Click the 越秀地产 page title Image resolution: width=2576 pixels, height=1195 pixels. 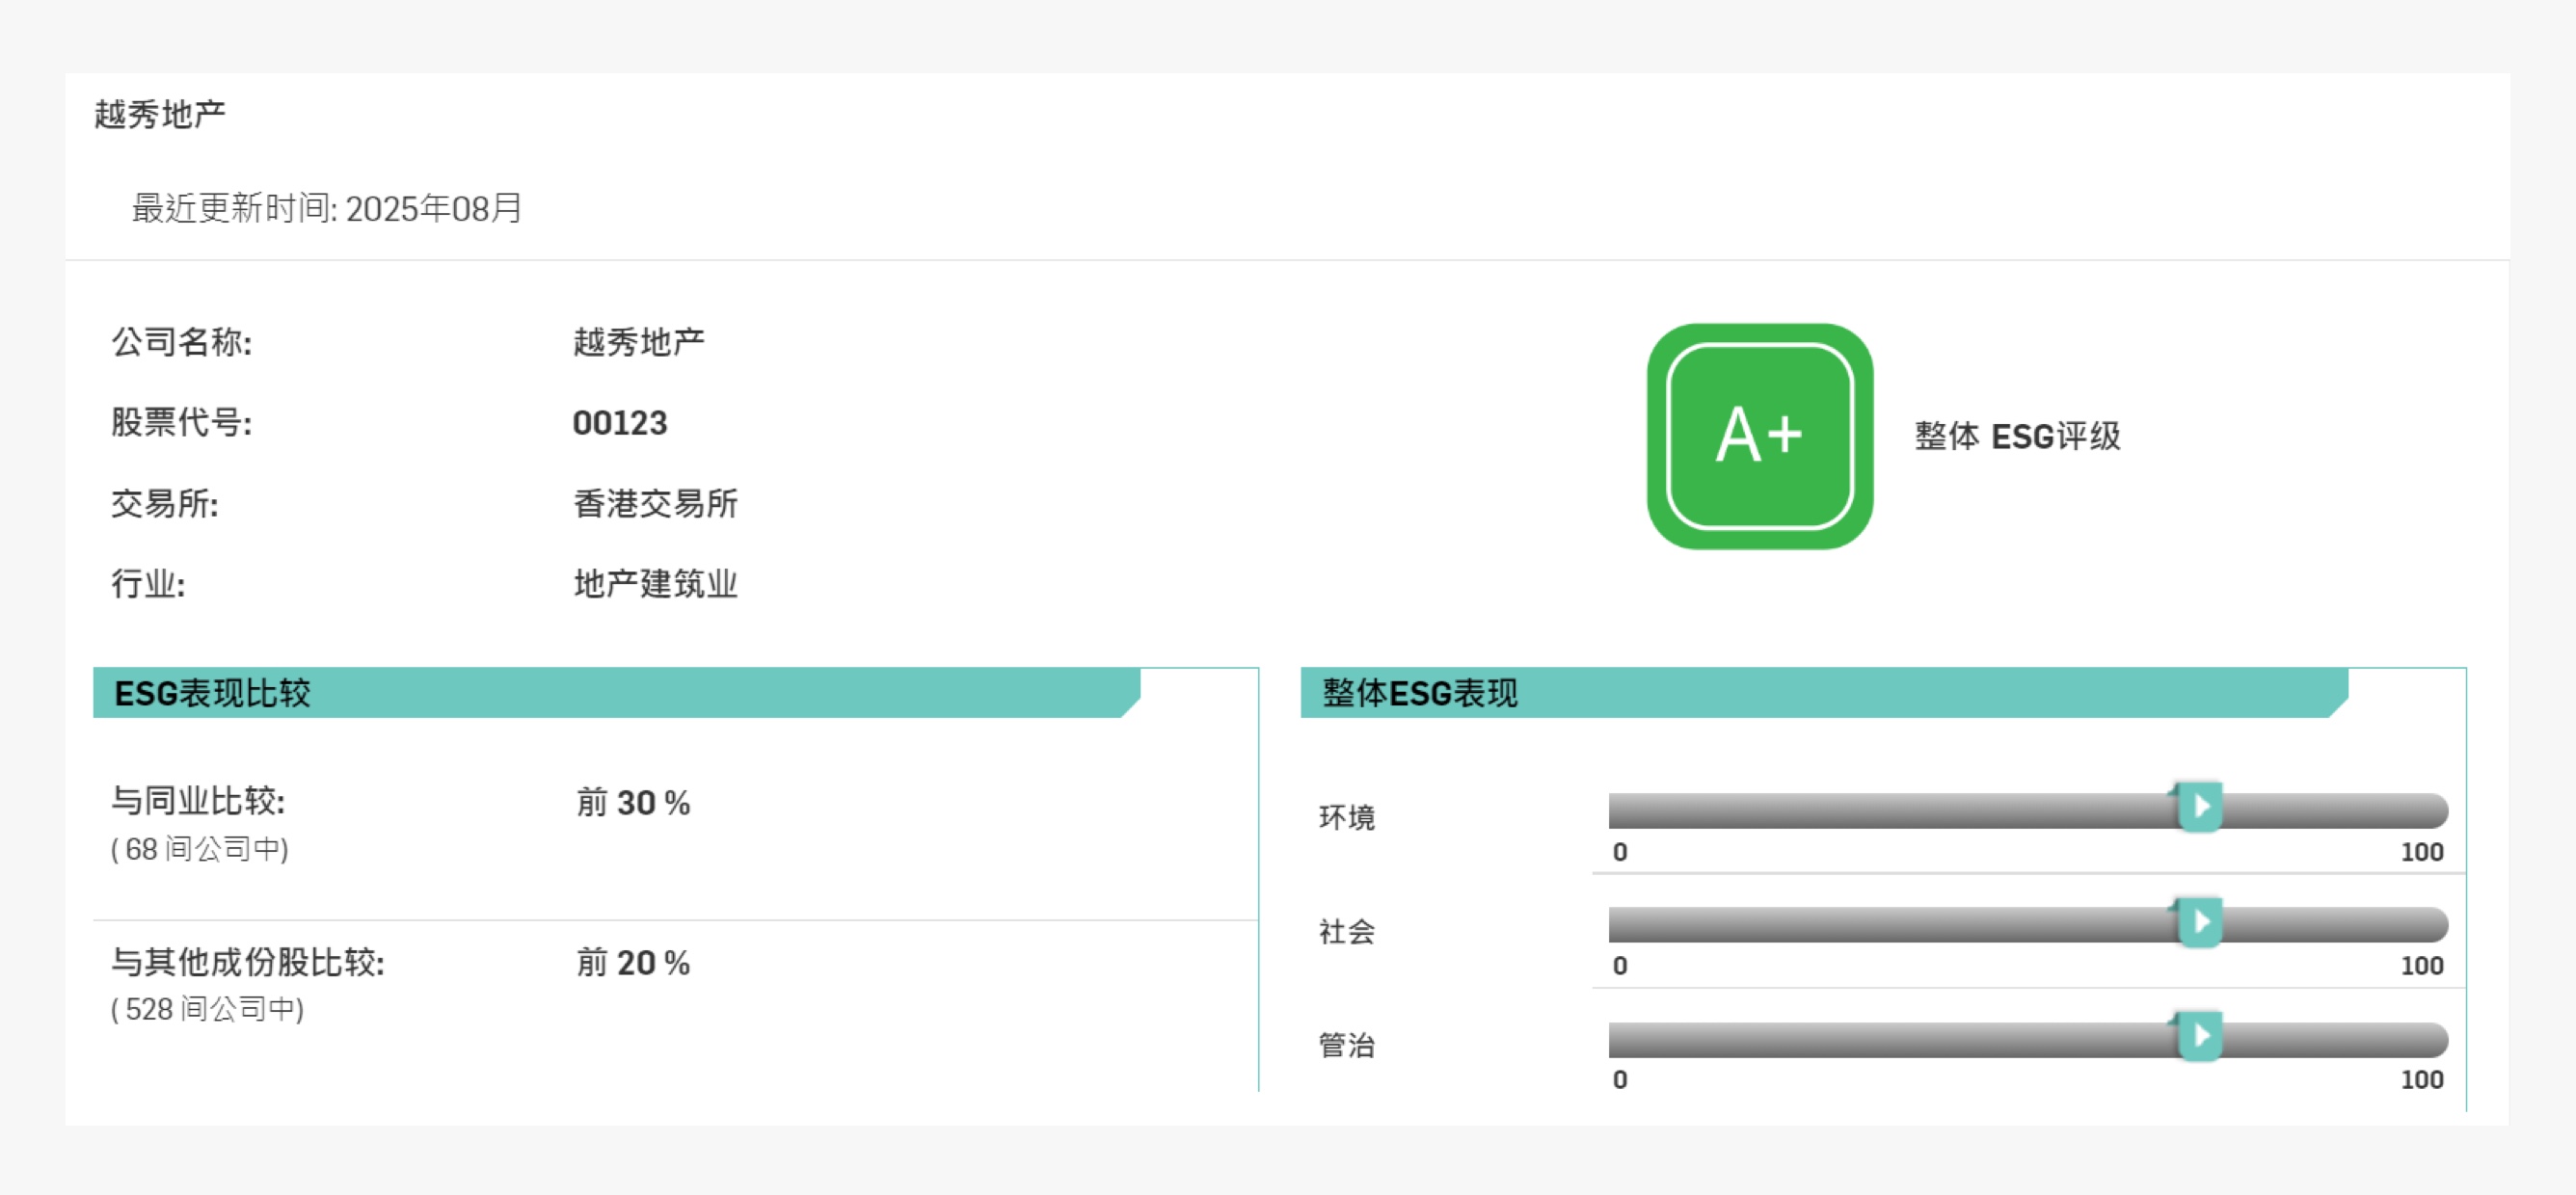point(160,114)
